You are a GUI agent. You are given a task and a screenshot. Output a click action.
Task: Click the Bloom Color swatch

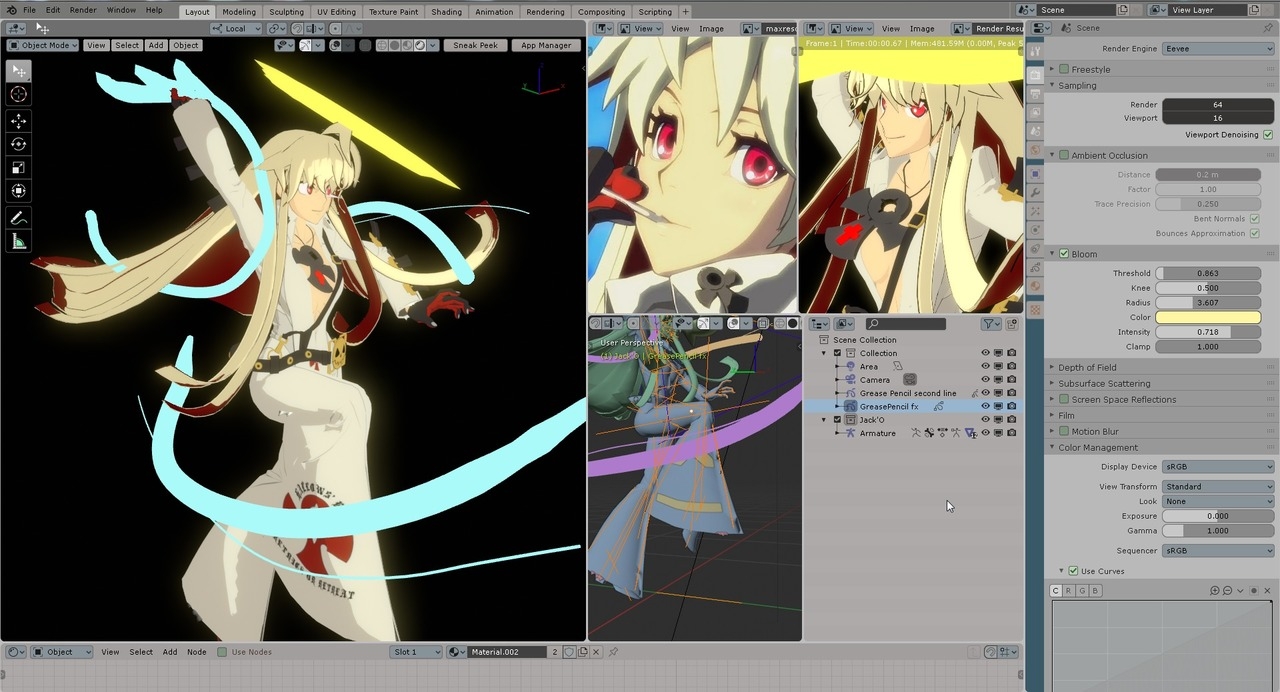1208,317
